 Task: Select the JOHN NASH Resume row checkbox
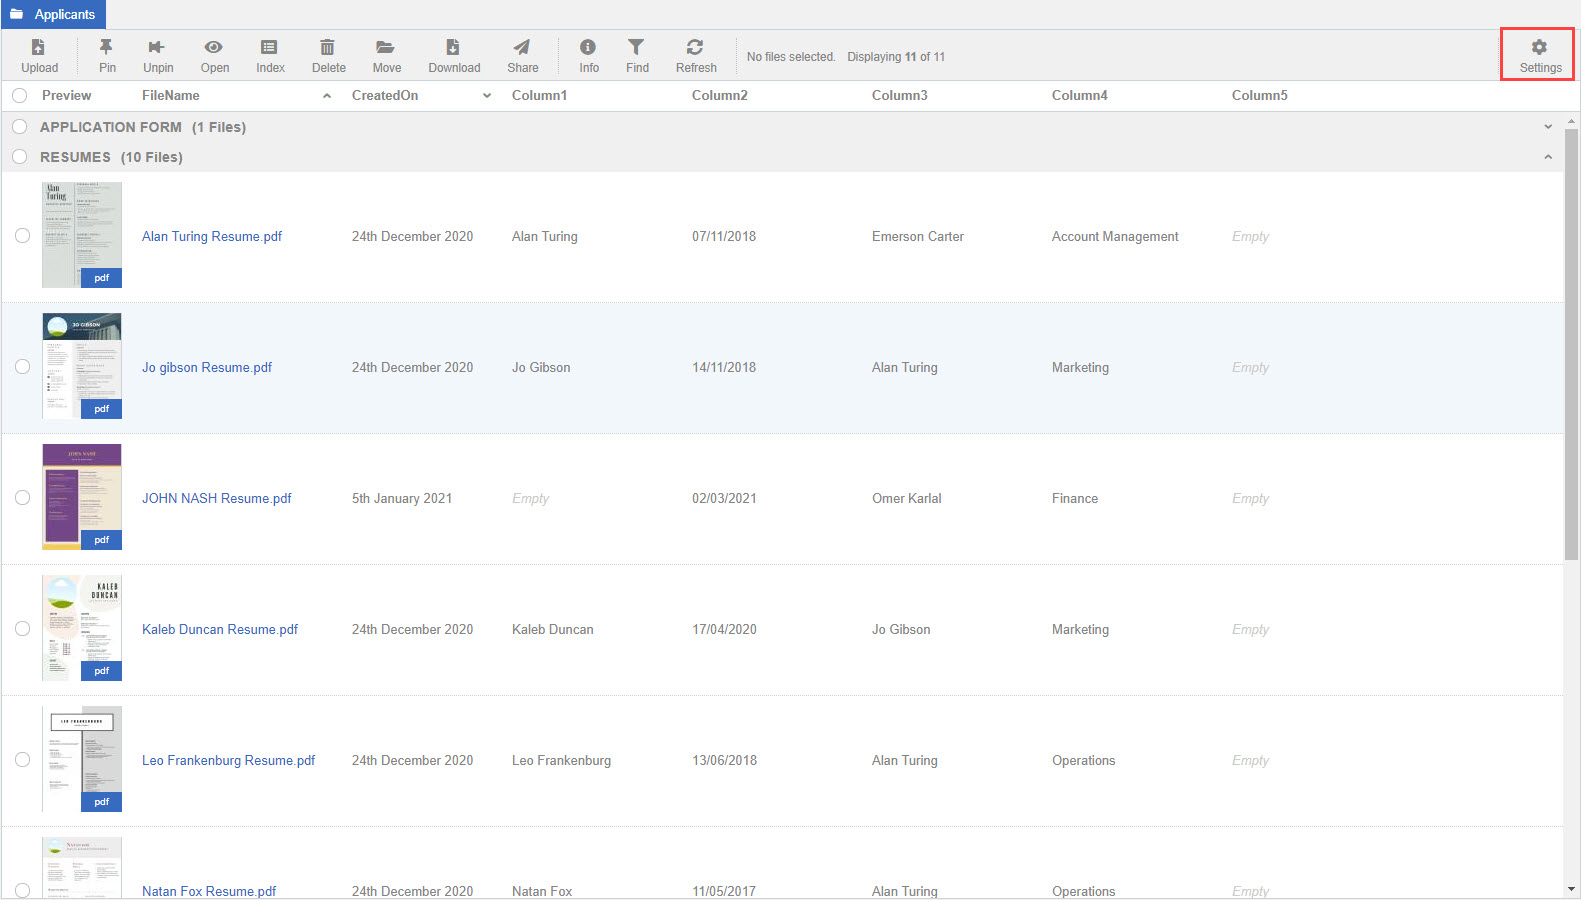coord(22,498)
